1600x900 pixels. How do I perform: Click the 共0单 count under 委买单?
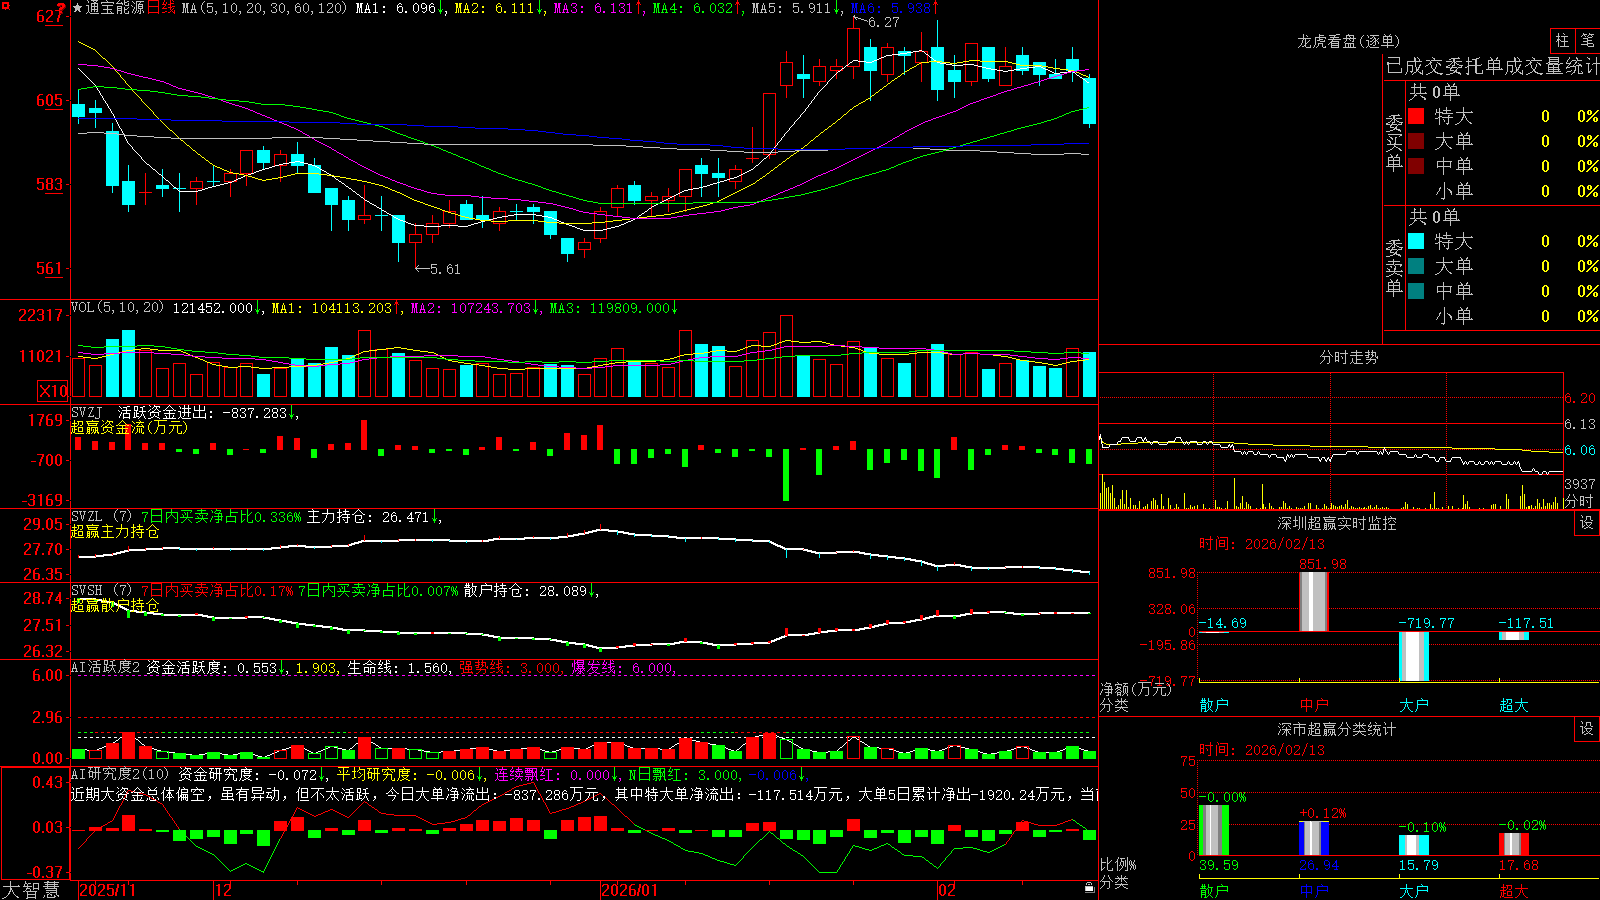point(1434,92)
